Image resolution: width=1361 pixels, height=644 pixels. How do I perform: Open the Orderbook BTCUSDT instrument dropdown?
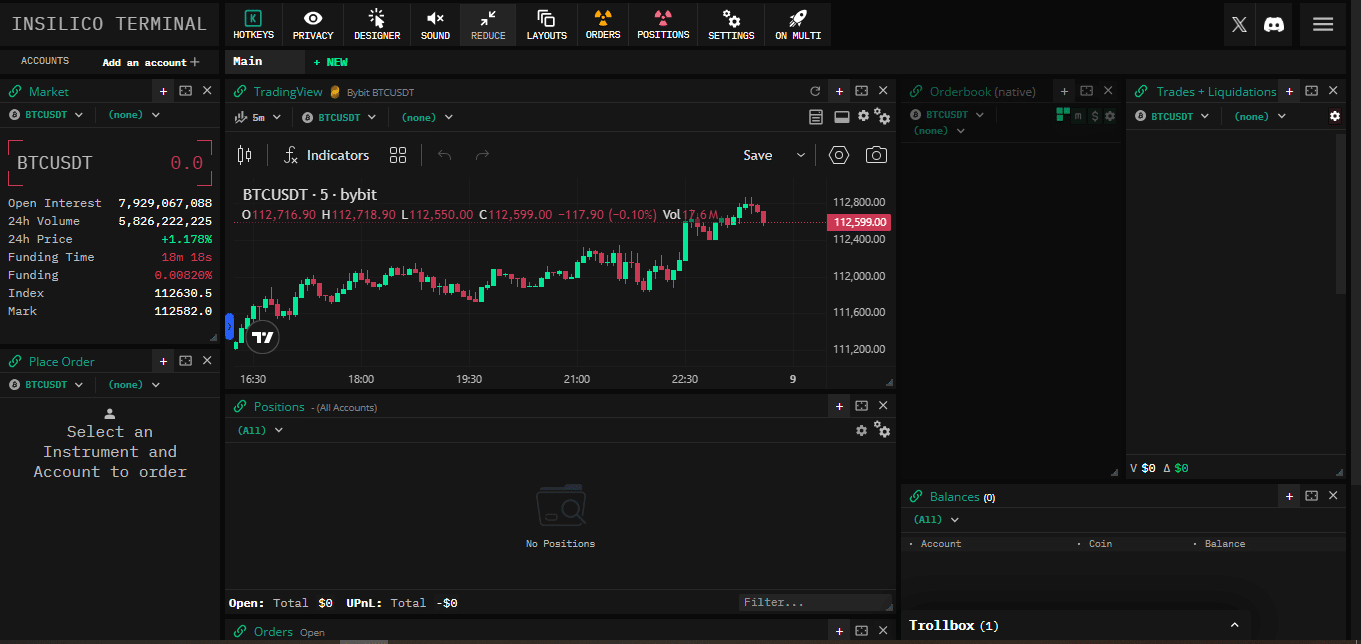tap(946, 115)
